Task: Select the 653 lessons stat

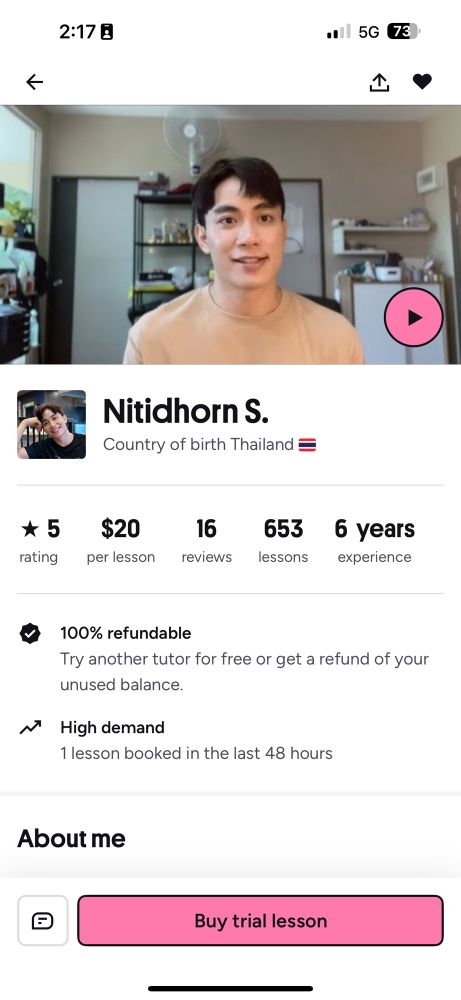Action: (283, 541)
